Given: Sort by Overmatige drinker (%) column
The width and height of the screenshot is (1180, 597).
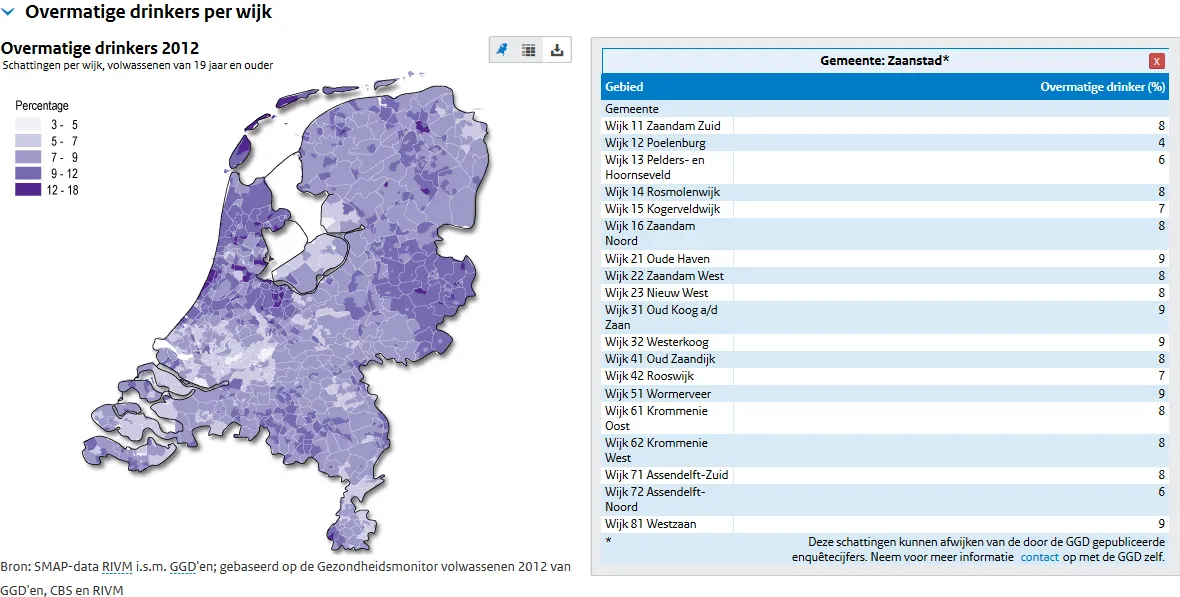Looking at the screenshot, I should point(1102,87).
